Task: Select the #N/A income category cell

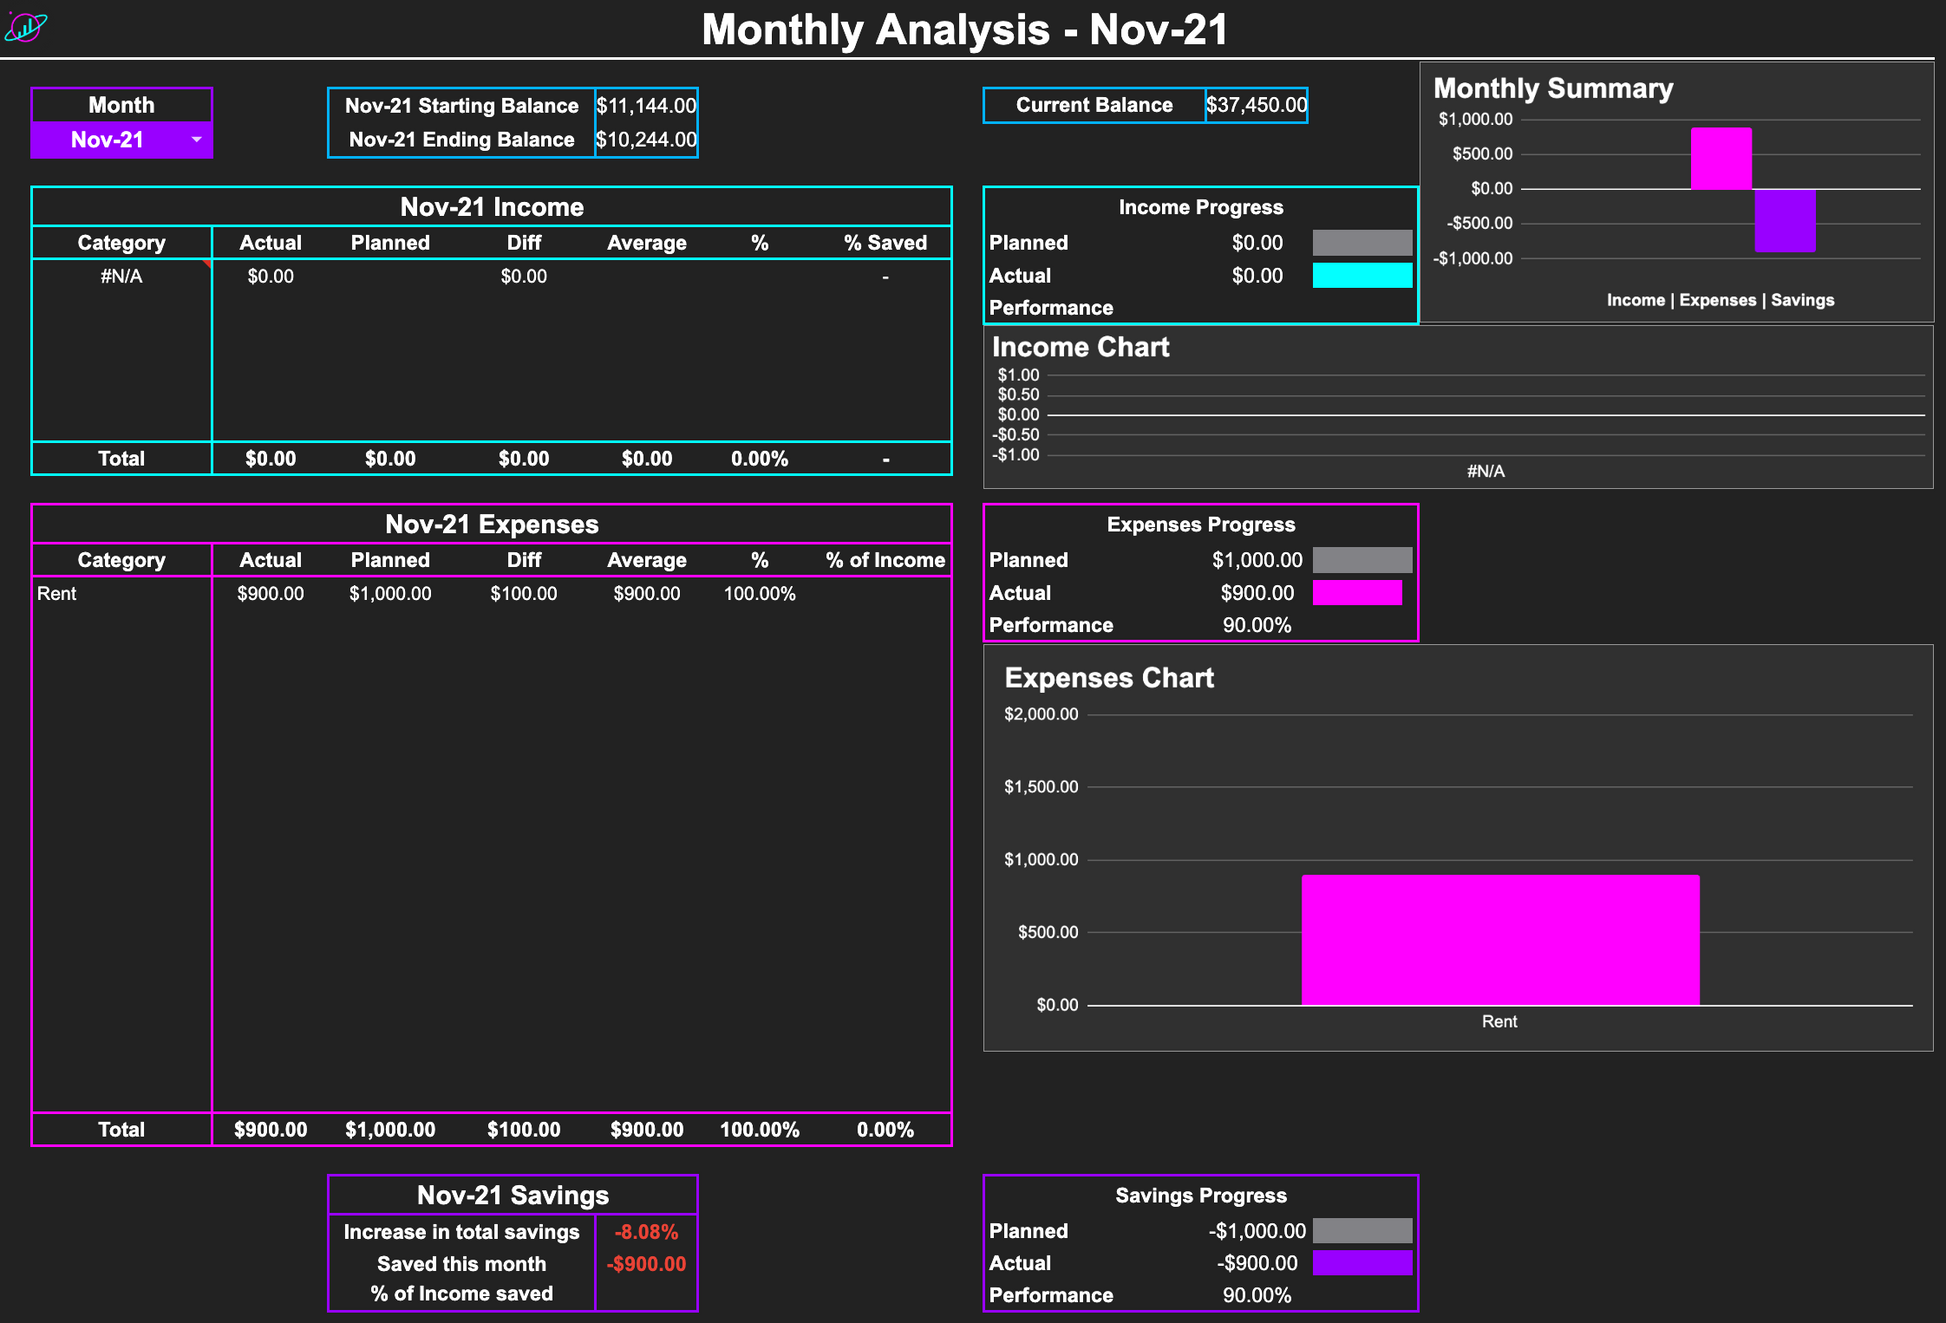Action: coord(121,277)
